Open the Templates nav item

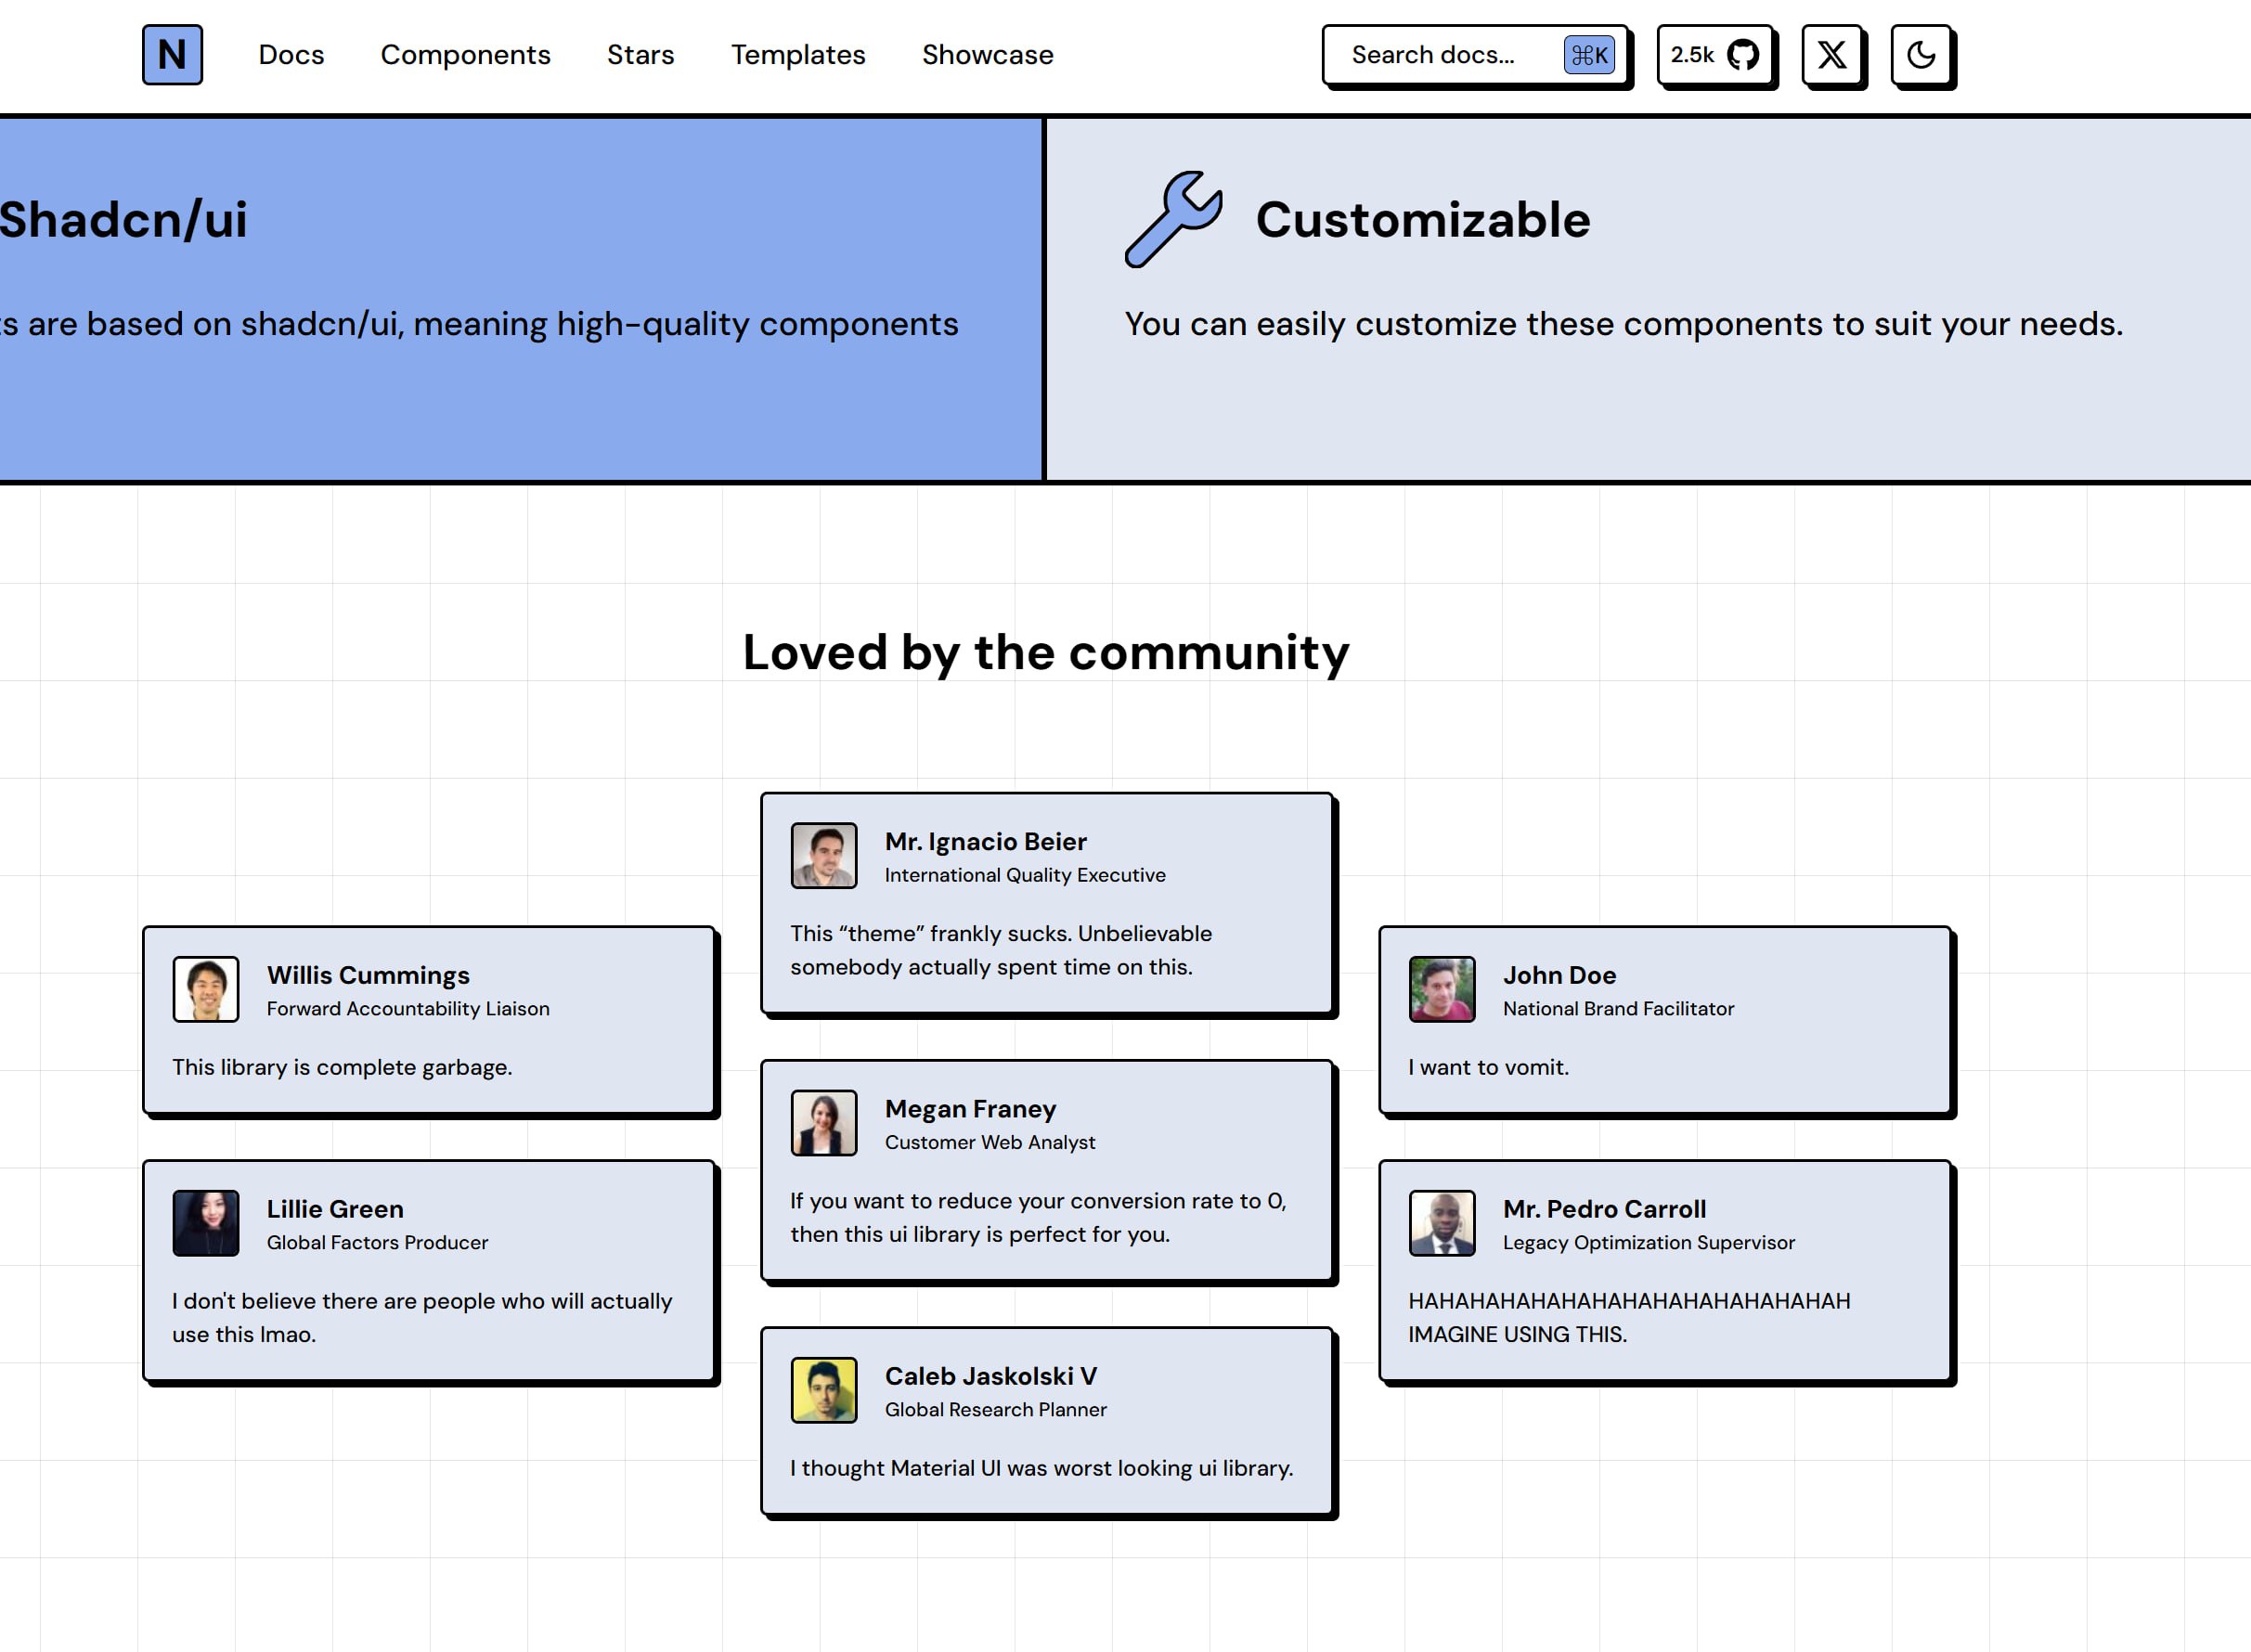click(798, 55)
